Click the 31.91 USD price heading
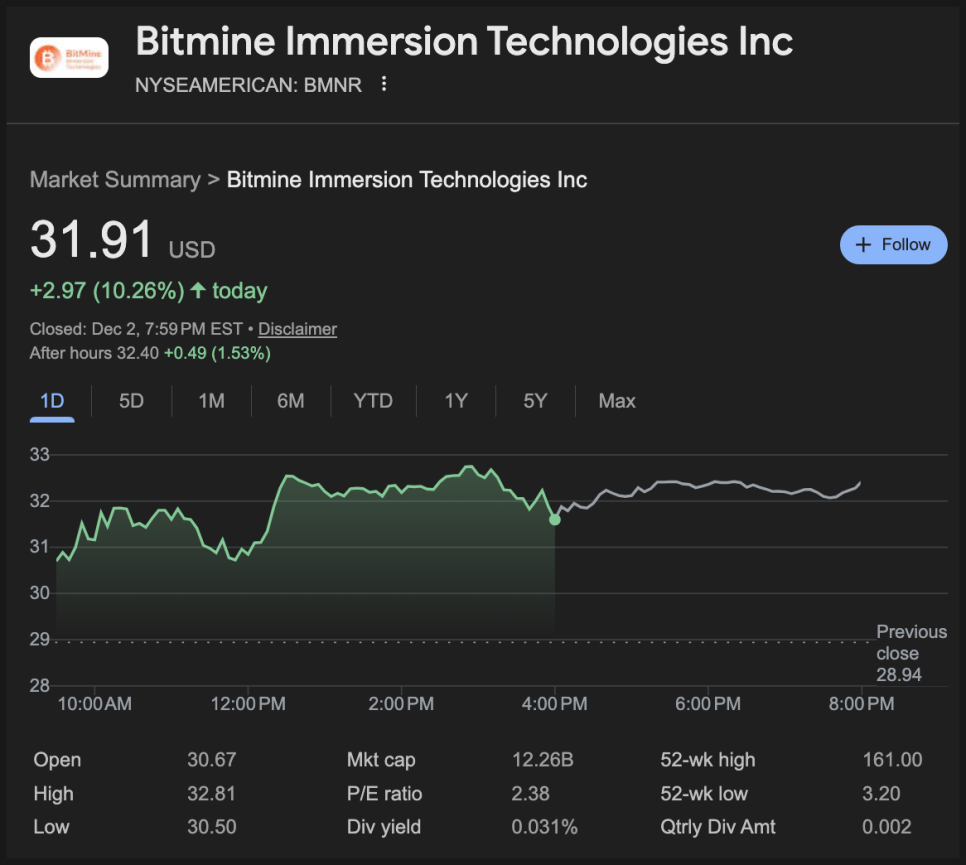The height and width of the screenshot is (865, 966). click(92, 241)
